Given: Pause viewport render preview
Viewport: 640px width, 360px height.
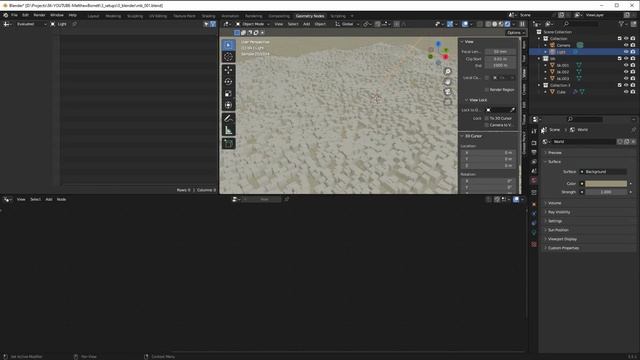Looking at the screenshot, I should (522, 24).
